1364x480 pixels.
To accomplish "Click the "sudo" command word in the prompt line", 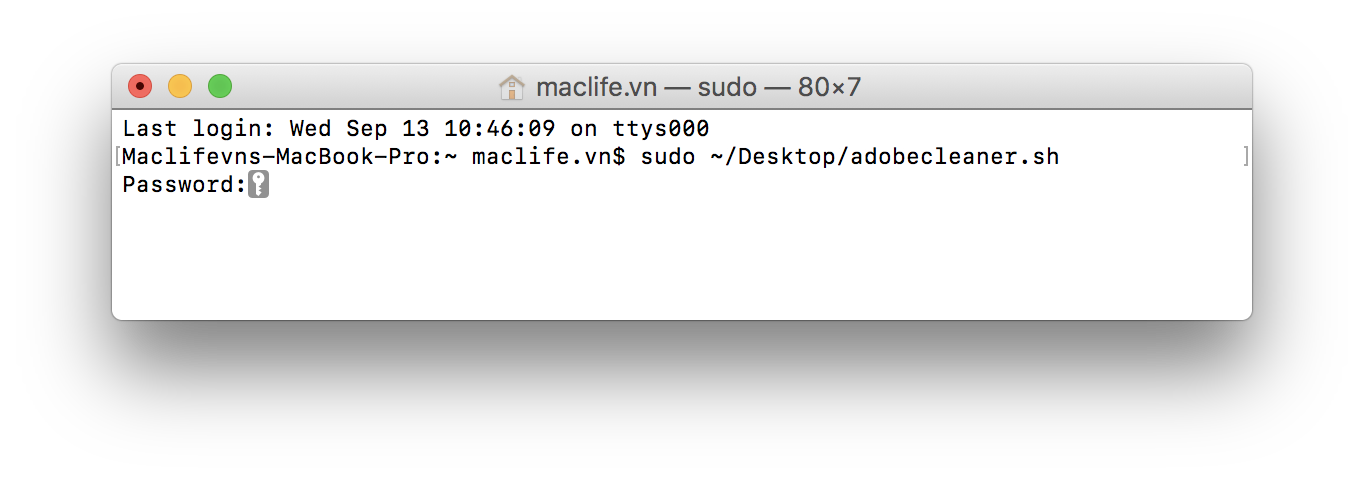I will [x=667, y=157].
